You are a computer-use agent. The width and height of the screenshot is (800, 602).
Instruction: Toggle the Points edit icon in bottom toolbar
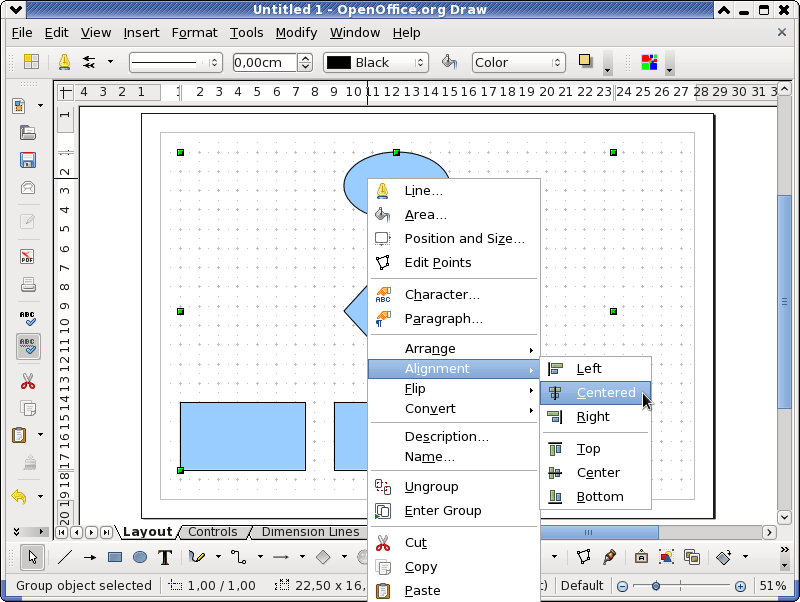tap(584, 557)
